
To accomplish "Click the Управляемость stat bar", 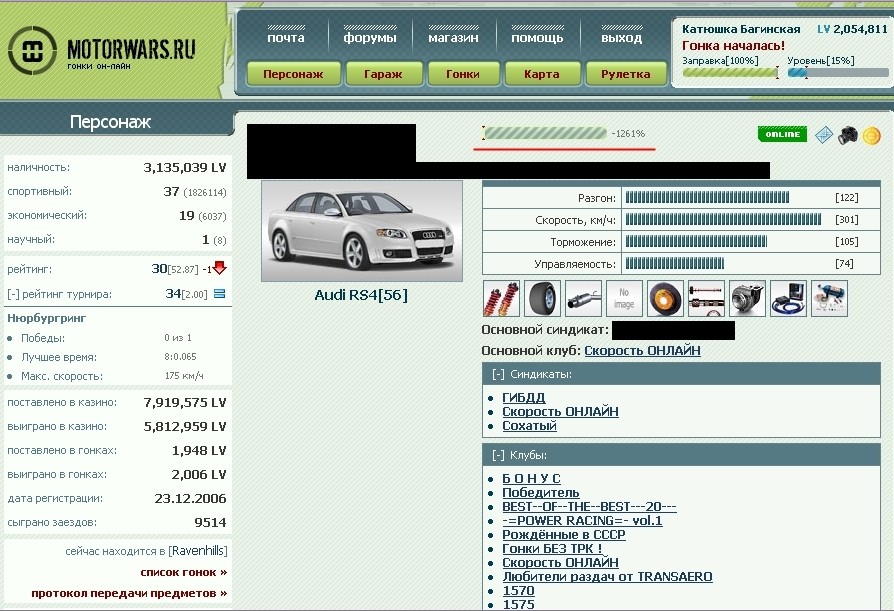I will coord(674,263).
